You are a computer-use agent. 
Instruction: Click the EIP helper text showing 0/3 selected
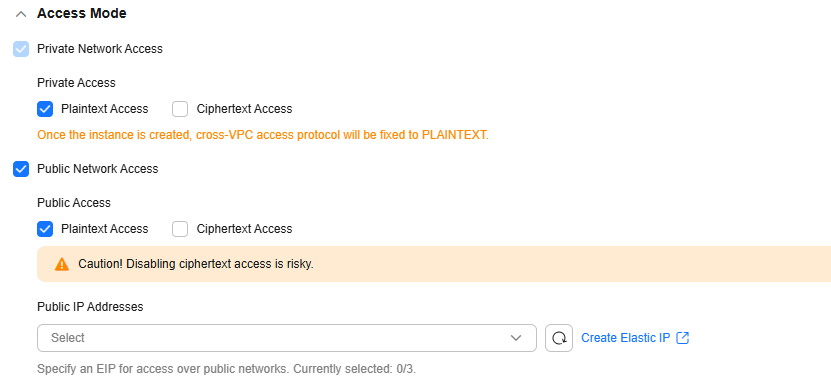[x=226, y=369]
